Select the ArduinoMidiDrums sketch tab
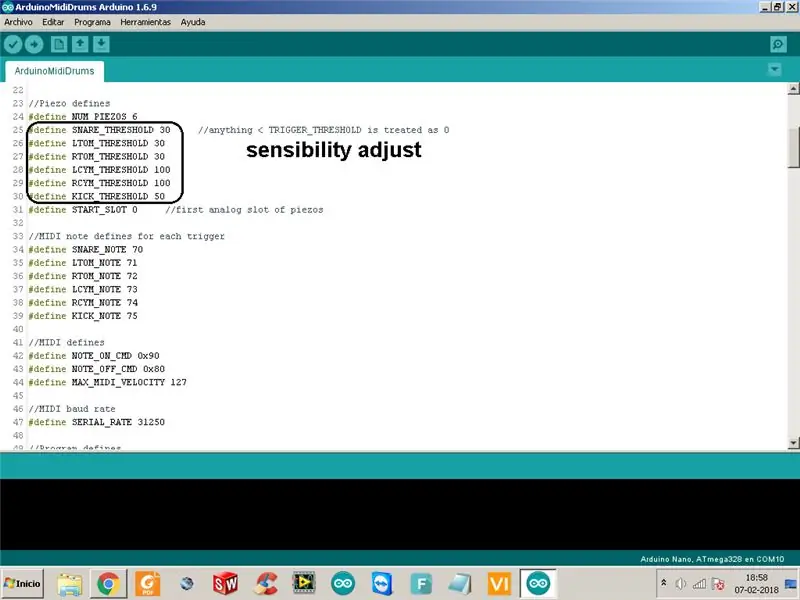The height and width of the screenshot is (600, 800). pos(54,71)
